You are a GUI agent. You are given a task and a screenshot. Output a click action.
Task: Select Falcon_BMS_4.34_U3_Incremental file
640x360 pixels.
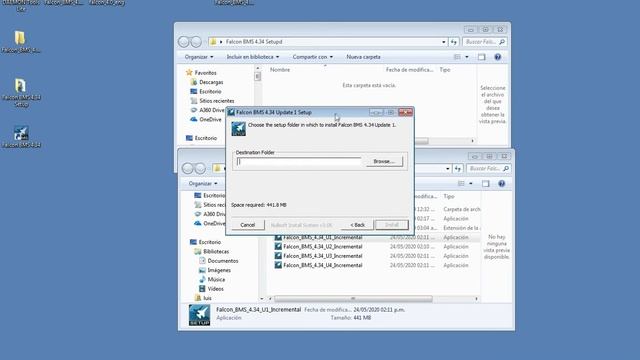322,256
